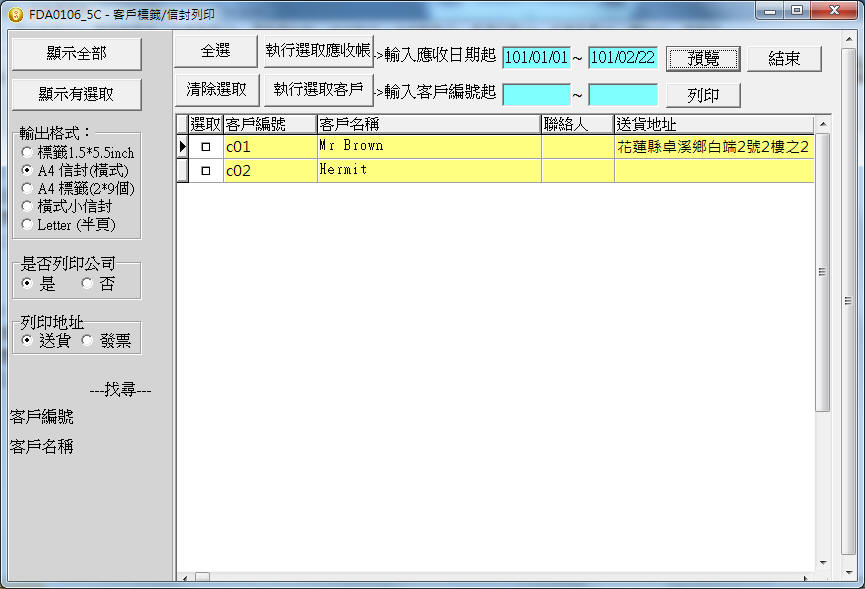The height and width of the screenshot is (589, 865).
Task: Click the grid's vertical scrollbar thumb
Action: [x=823, y=272]
